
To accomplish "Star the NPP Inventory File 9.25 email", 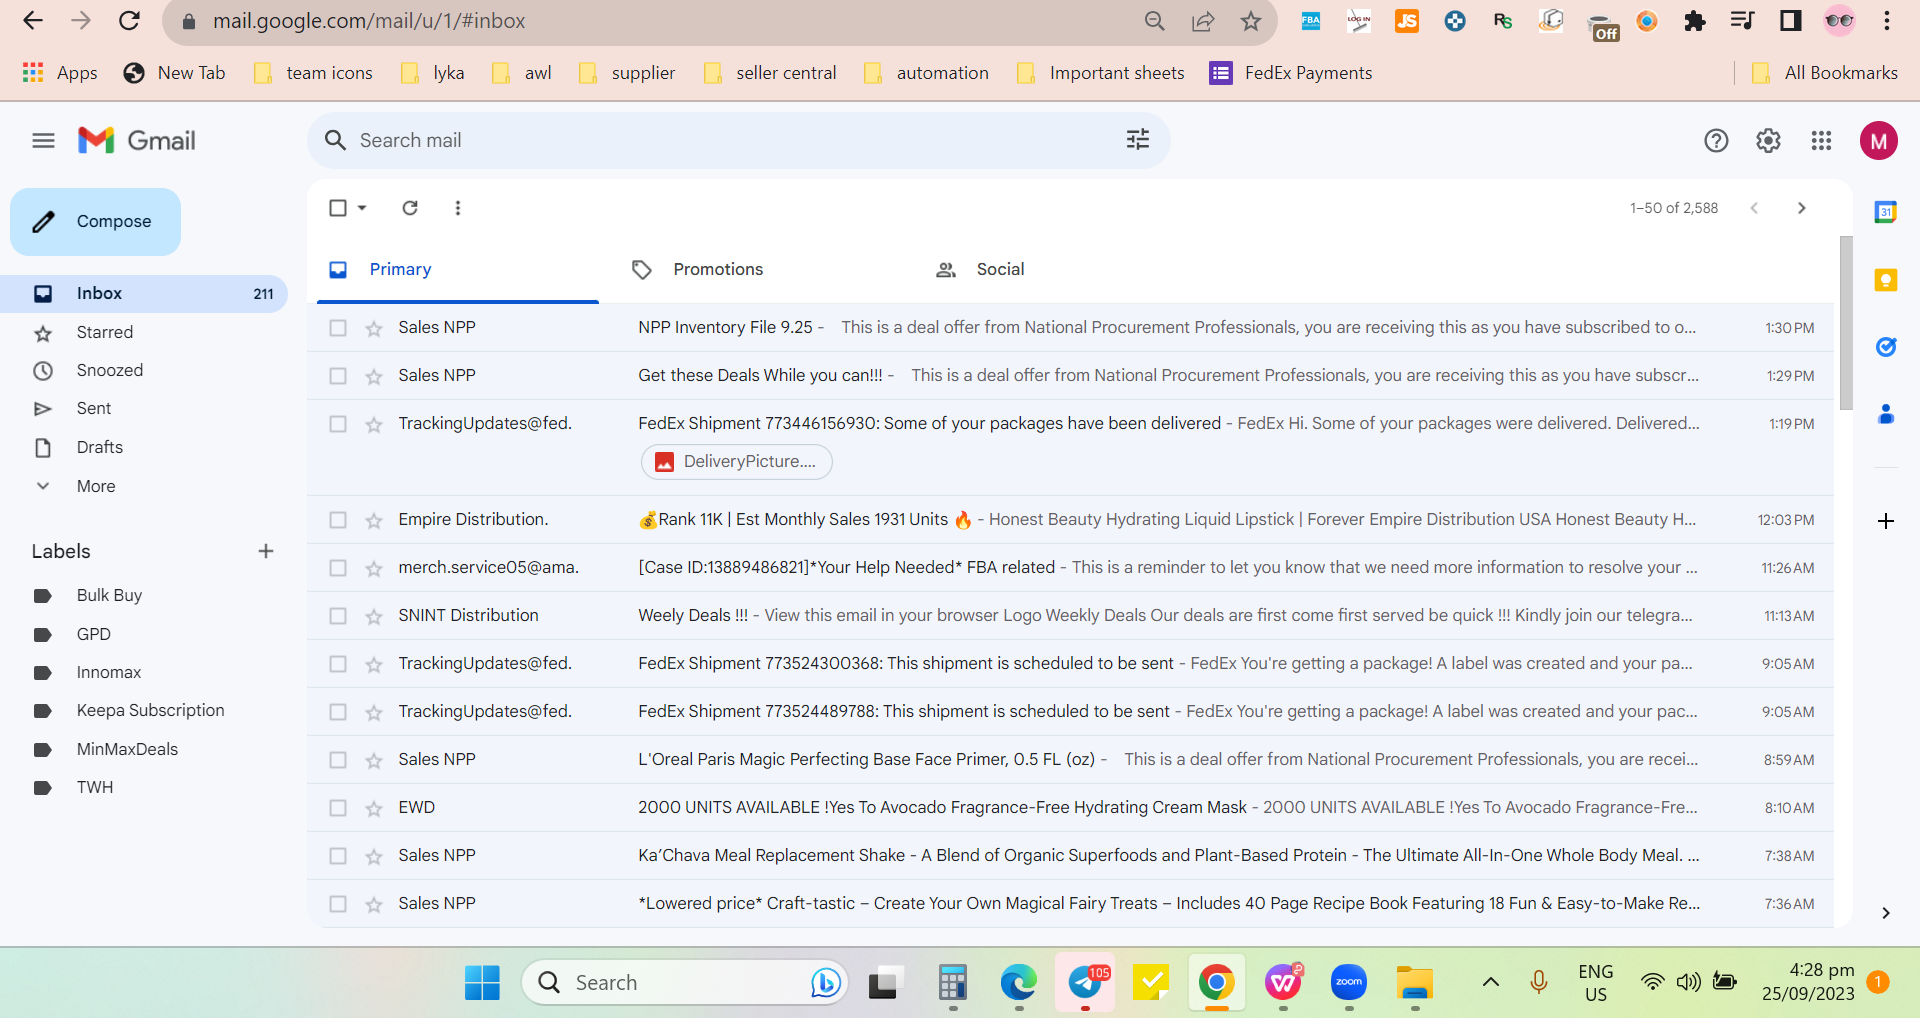I will (x=374, y=328).
